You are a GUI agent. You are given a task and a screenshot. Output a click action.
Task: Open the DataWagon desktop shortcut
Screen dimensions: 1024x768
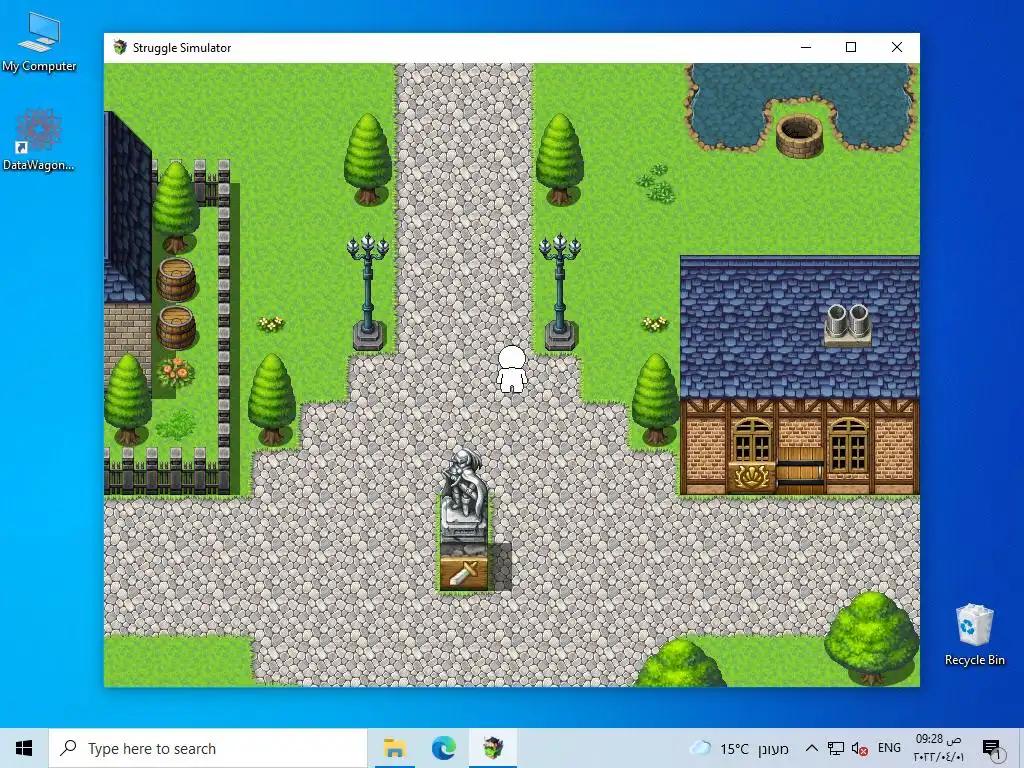[39, 140]
